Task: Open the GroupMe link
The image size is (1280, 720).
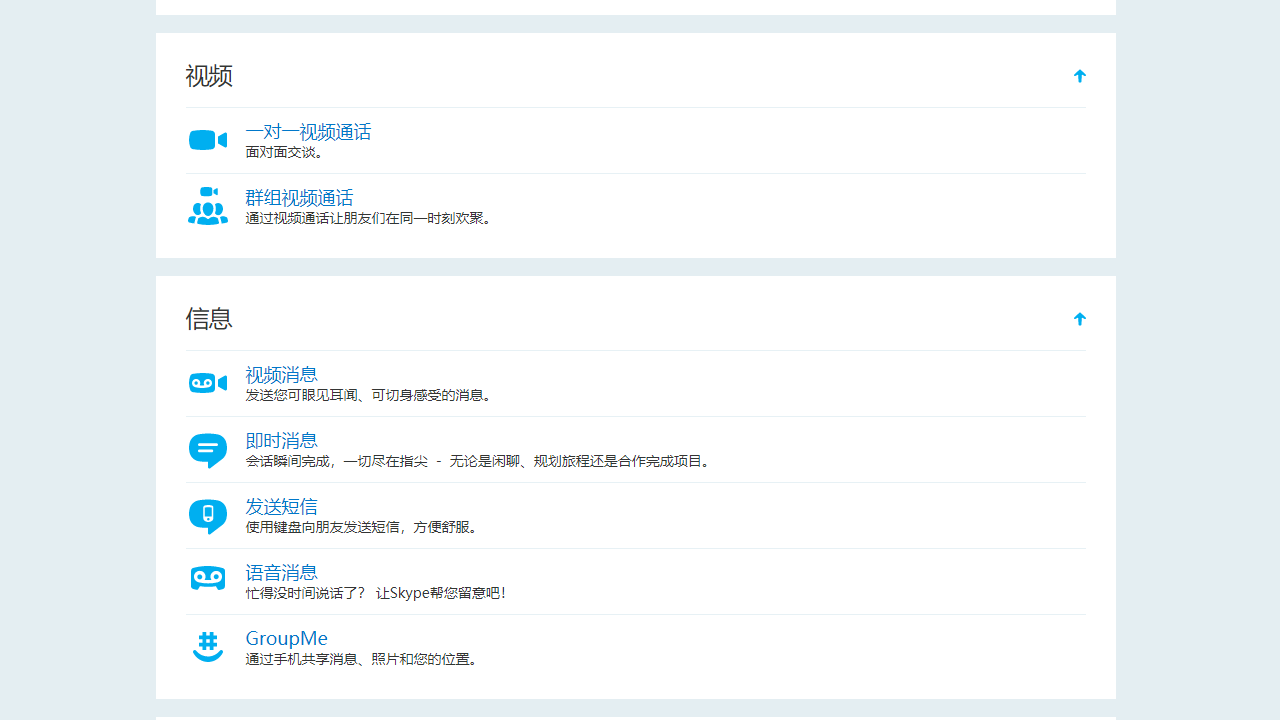Action: [286, 638]
